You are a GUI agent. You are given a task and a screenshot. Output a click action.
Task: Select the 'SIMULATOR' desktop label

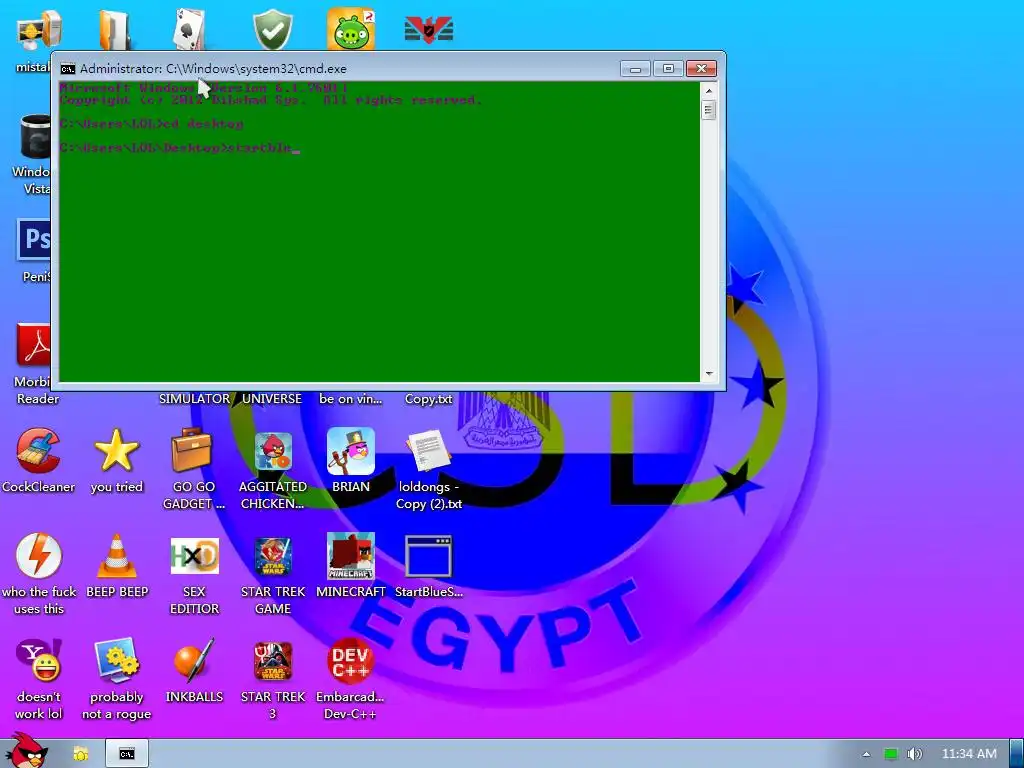195,398
